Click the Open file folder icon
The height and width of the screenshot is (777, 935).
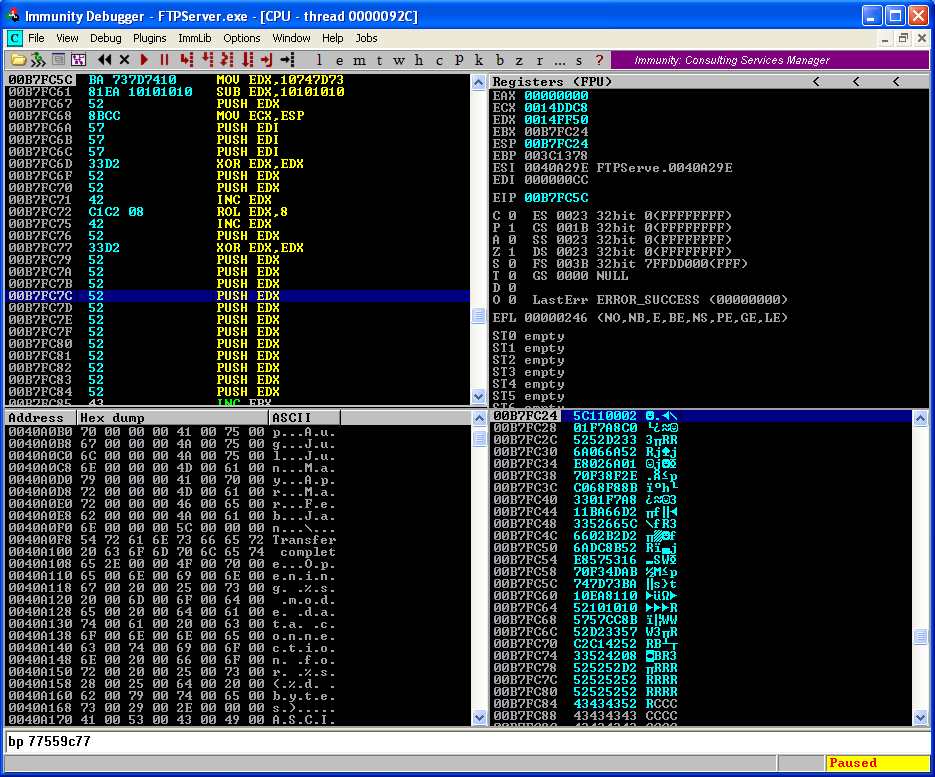18,60
